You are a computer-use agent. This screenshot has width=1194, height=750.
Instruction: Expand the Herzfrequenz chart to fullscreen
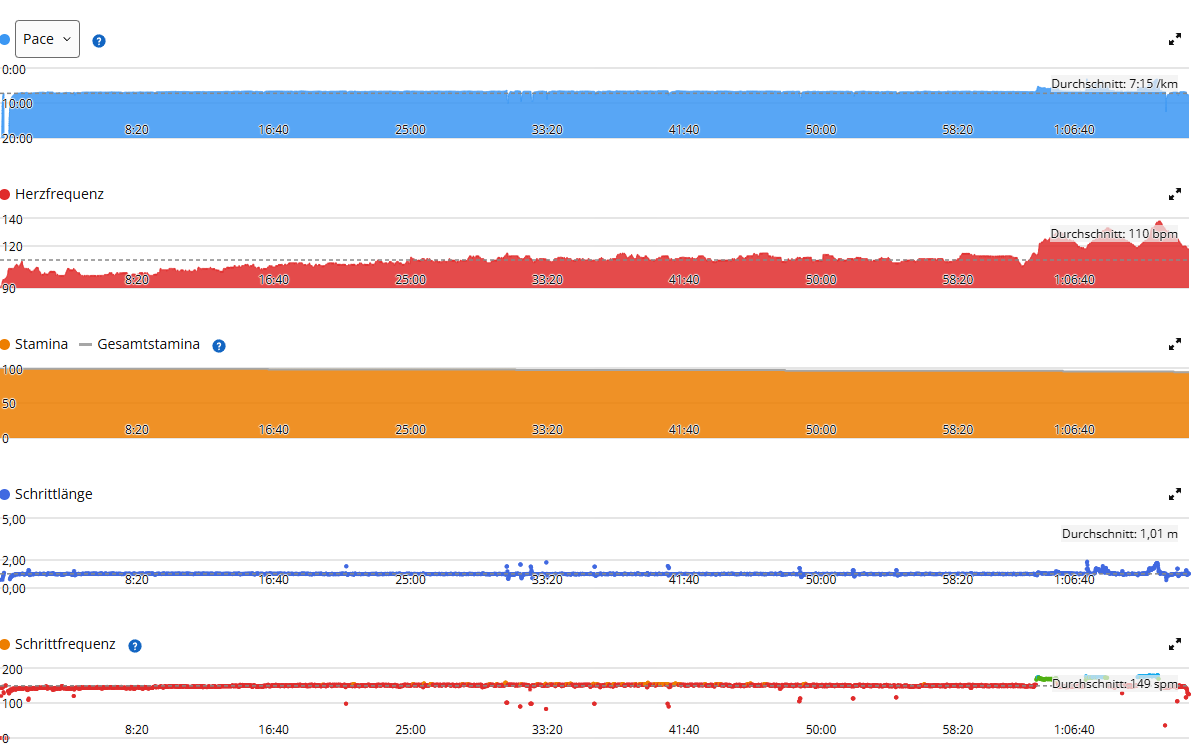[x=1175, y=194]
